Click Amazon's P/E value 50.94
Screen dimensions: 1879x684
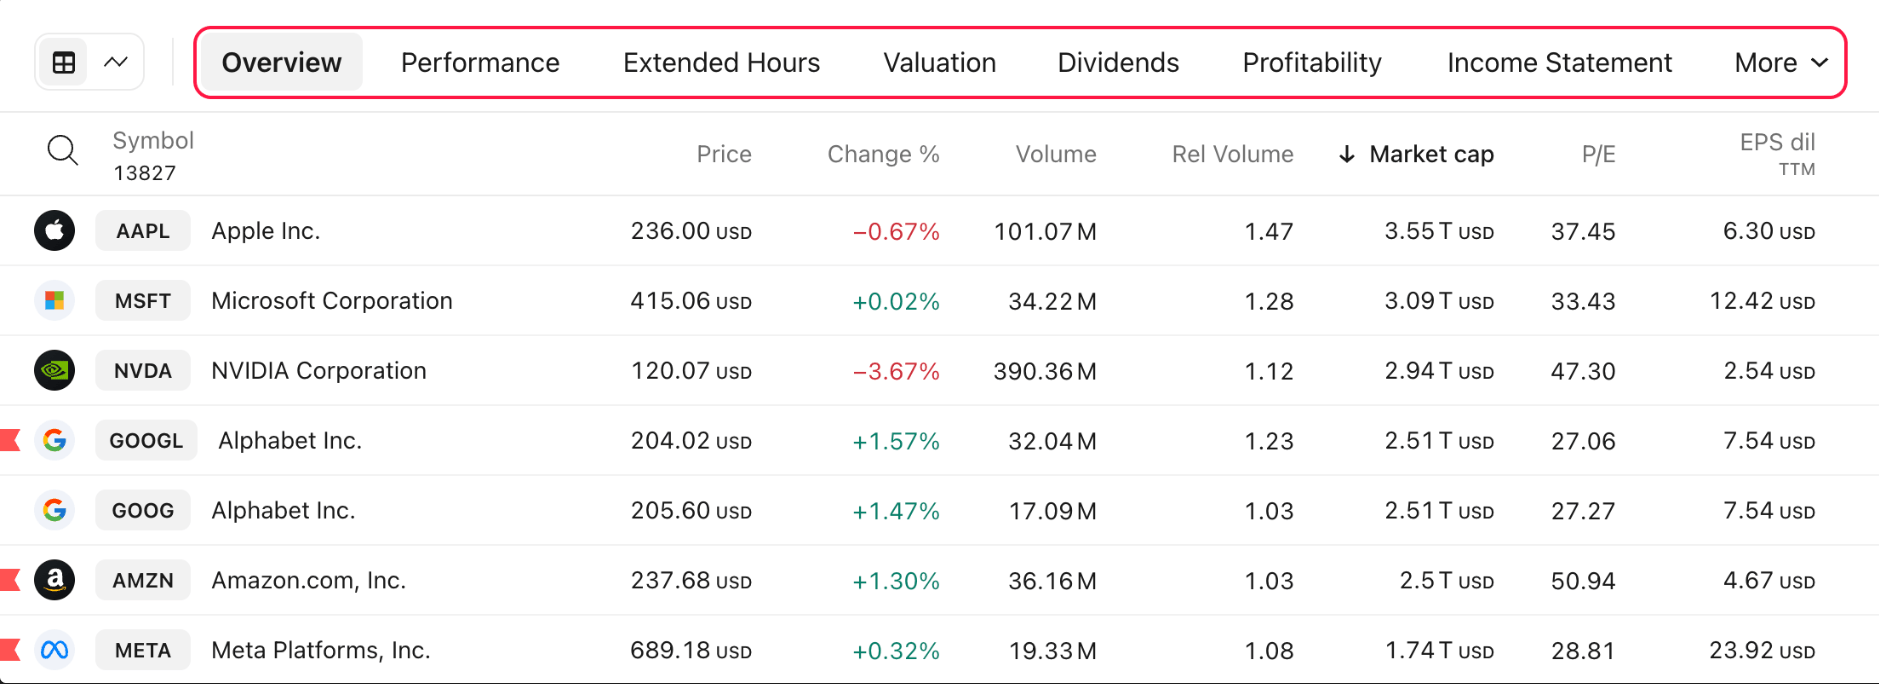1583,581
